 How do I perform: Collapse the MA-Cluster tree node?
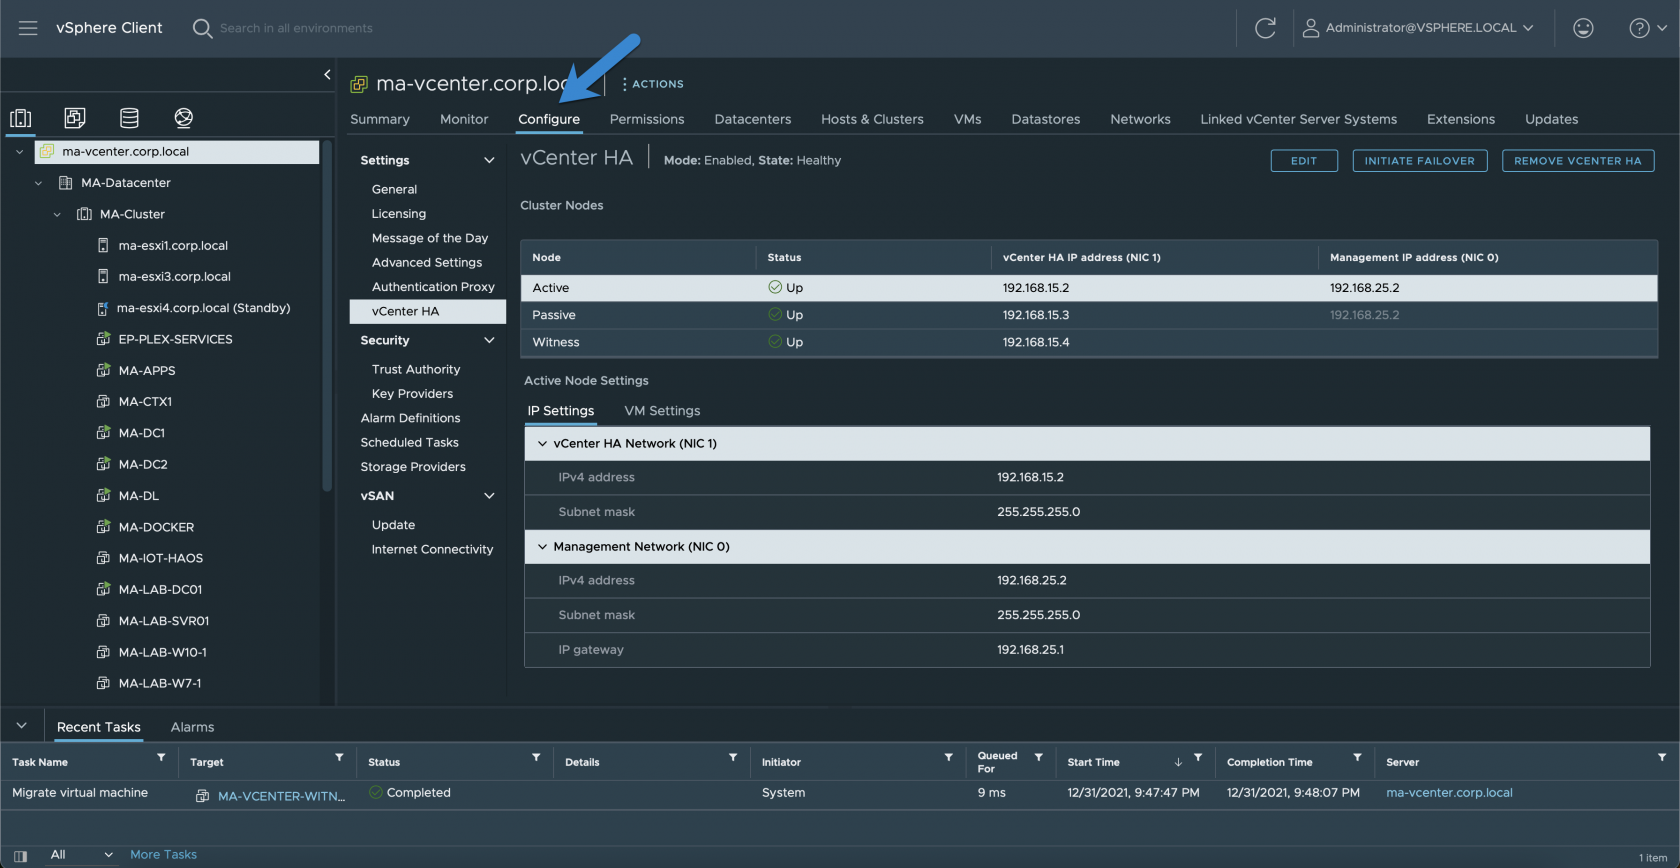(x=57, y=214)
